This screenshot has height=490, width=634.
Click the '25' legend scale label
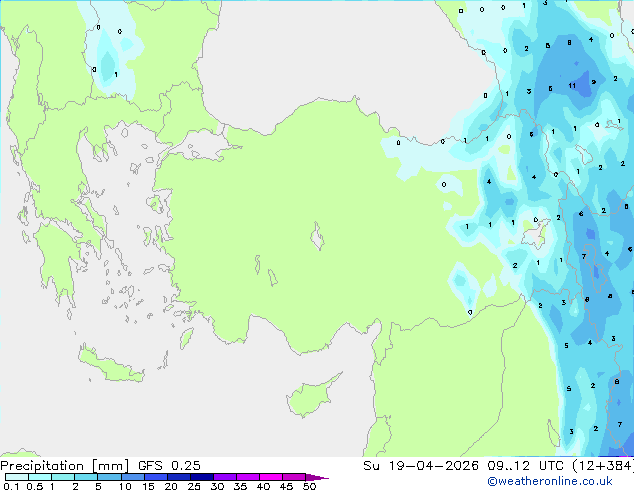(194, 486)
